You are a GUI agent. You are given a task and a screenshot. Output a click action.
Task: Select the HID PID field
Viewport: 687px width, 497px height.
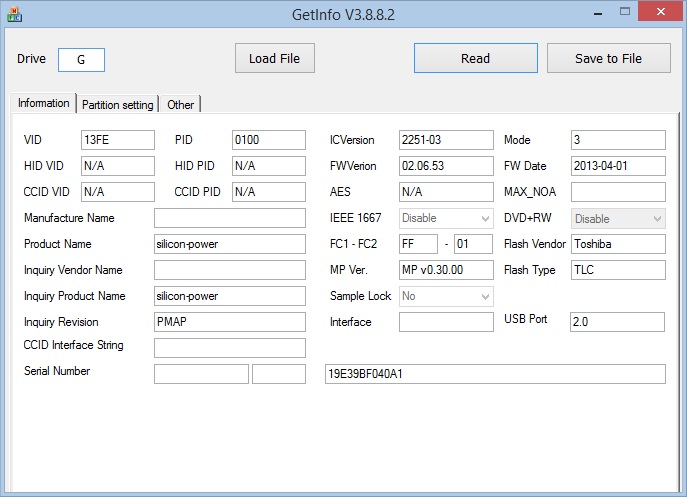pyautogui.click(x=269, y=166)
